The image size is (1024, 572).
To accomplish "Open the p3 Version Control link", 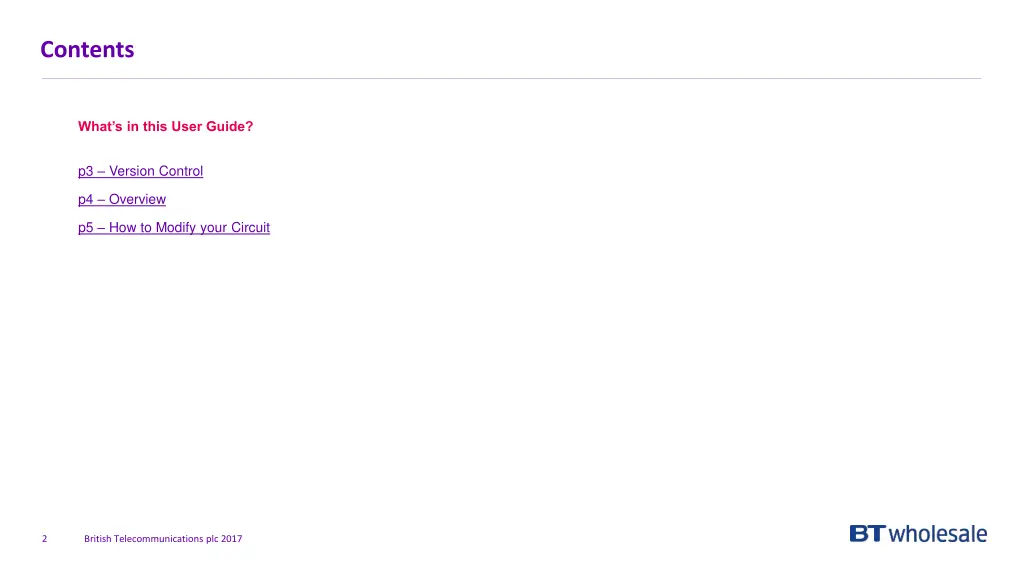I will pyautogui.click(x=140, y=171).
